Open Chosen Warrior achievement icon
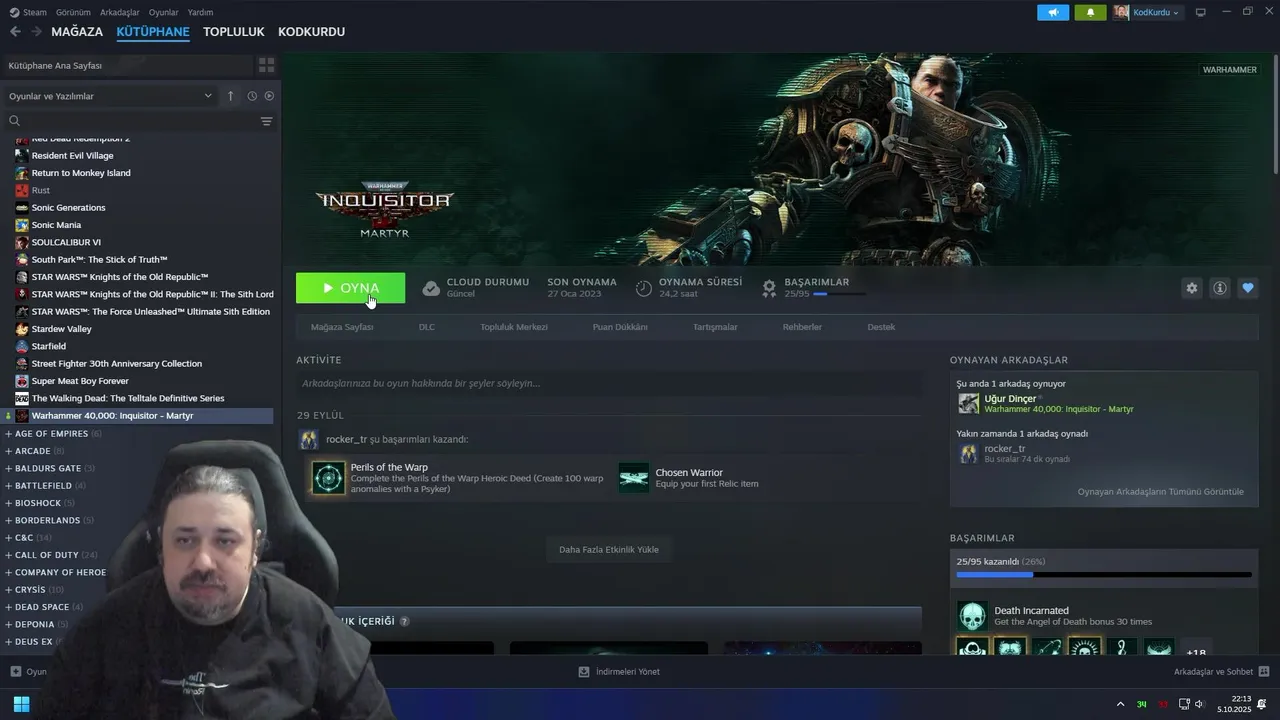Viewport: 1280px width, 720px height. coord(634,478)
